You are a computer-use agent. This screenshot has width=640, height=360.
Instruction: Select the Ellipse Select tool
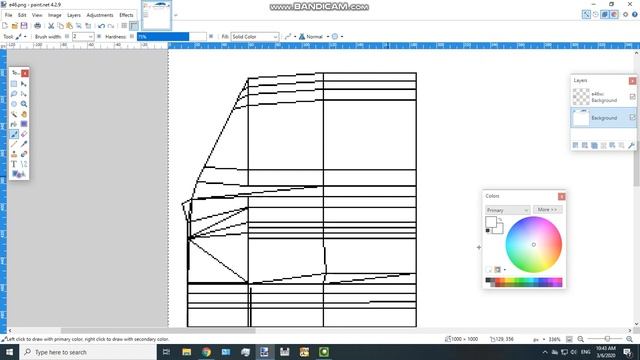[14, 104]
